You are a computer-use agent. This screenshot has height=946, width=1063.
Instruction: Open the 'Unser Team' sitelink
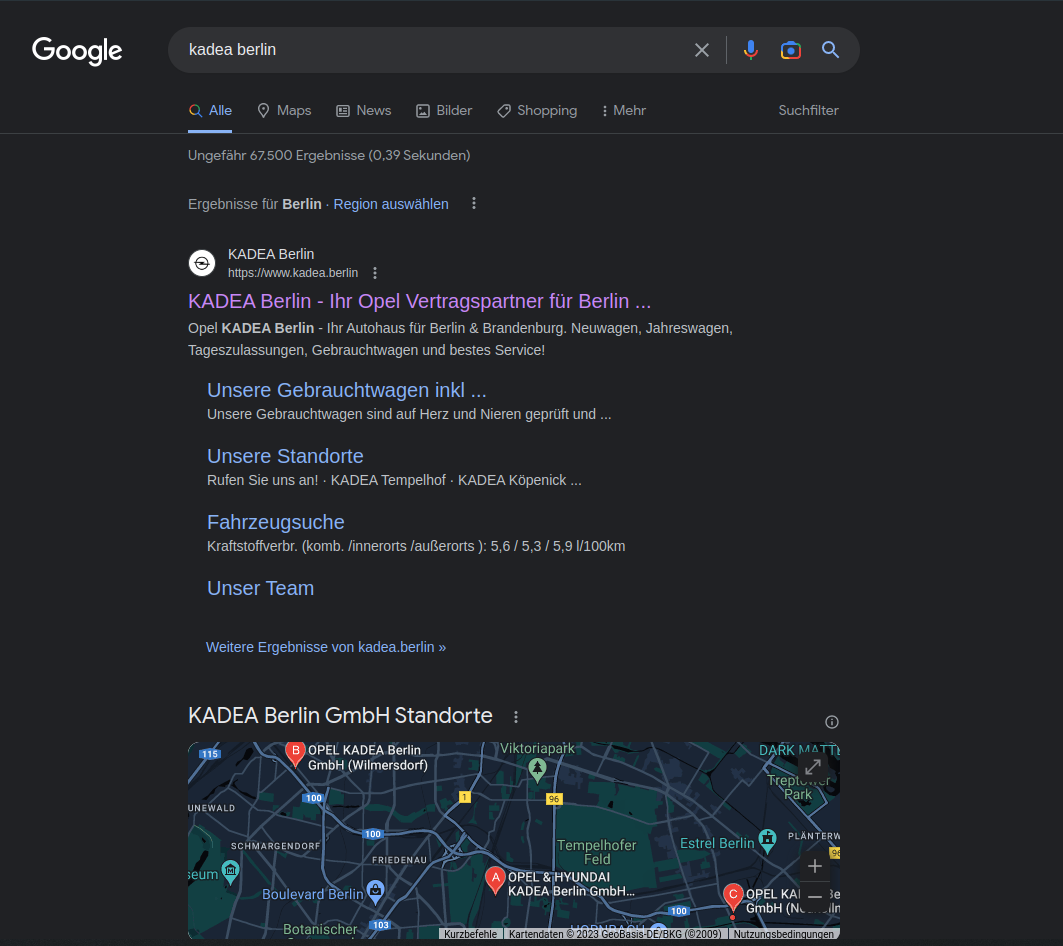click(261, 588)
